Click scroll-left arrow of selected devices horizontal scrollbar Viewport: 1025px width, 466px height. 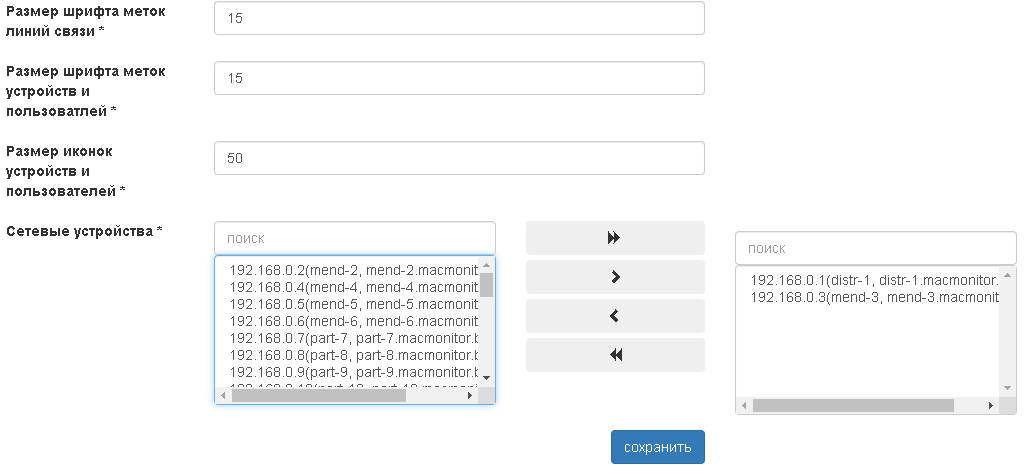click(x=744, y=406)
